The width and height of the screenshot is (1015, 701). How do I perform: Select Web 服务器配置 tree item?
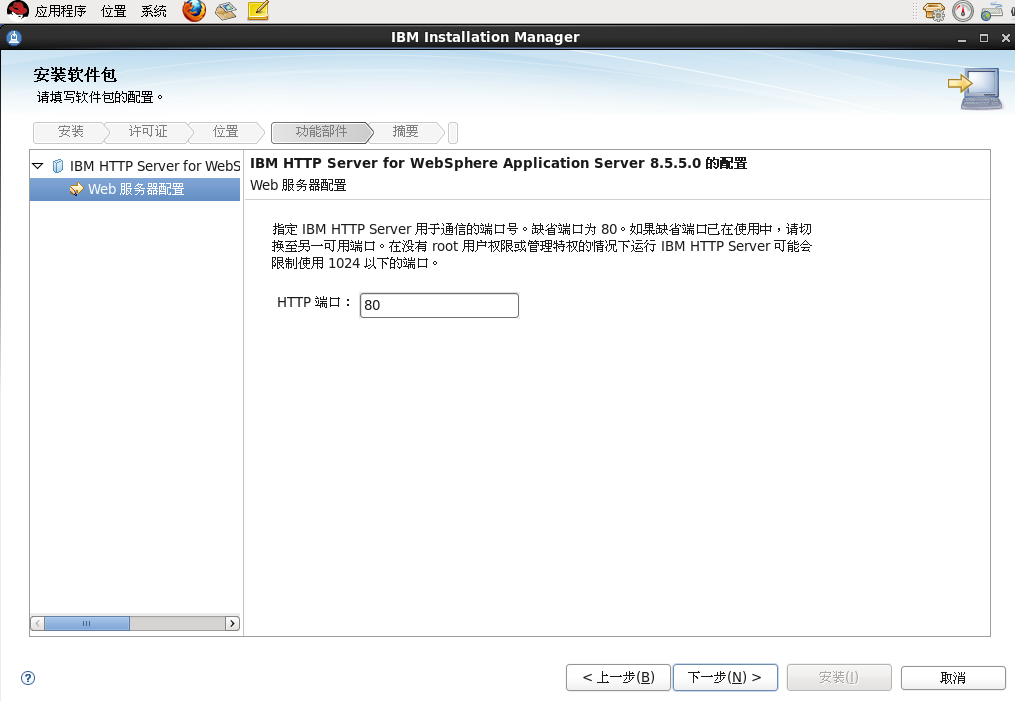click(135, 189)
